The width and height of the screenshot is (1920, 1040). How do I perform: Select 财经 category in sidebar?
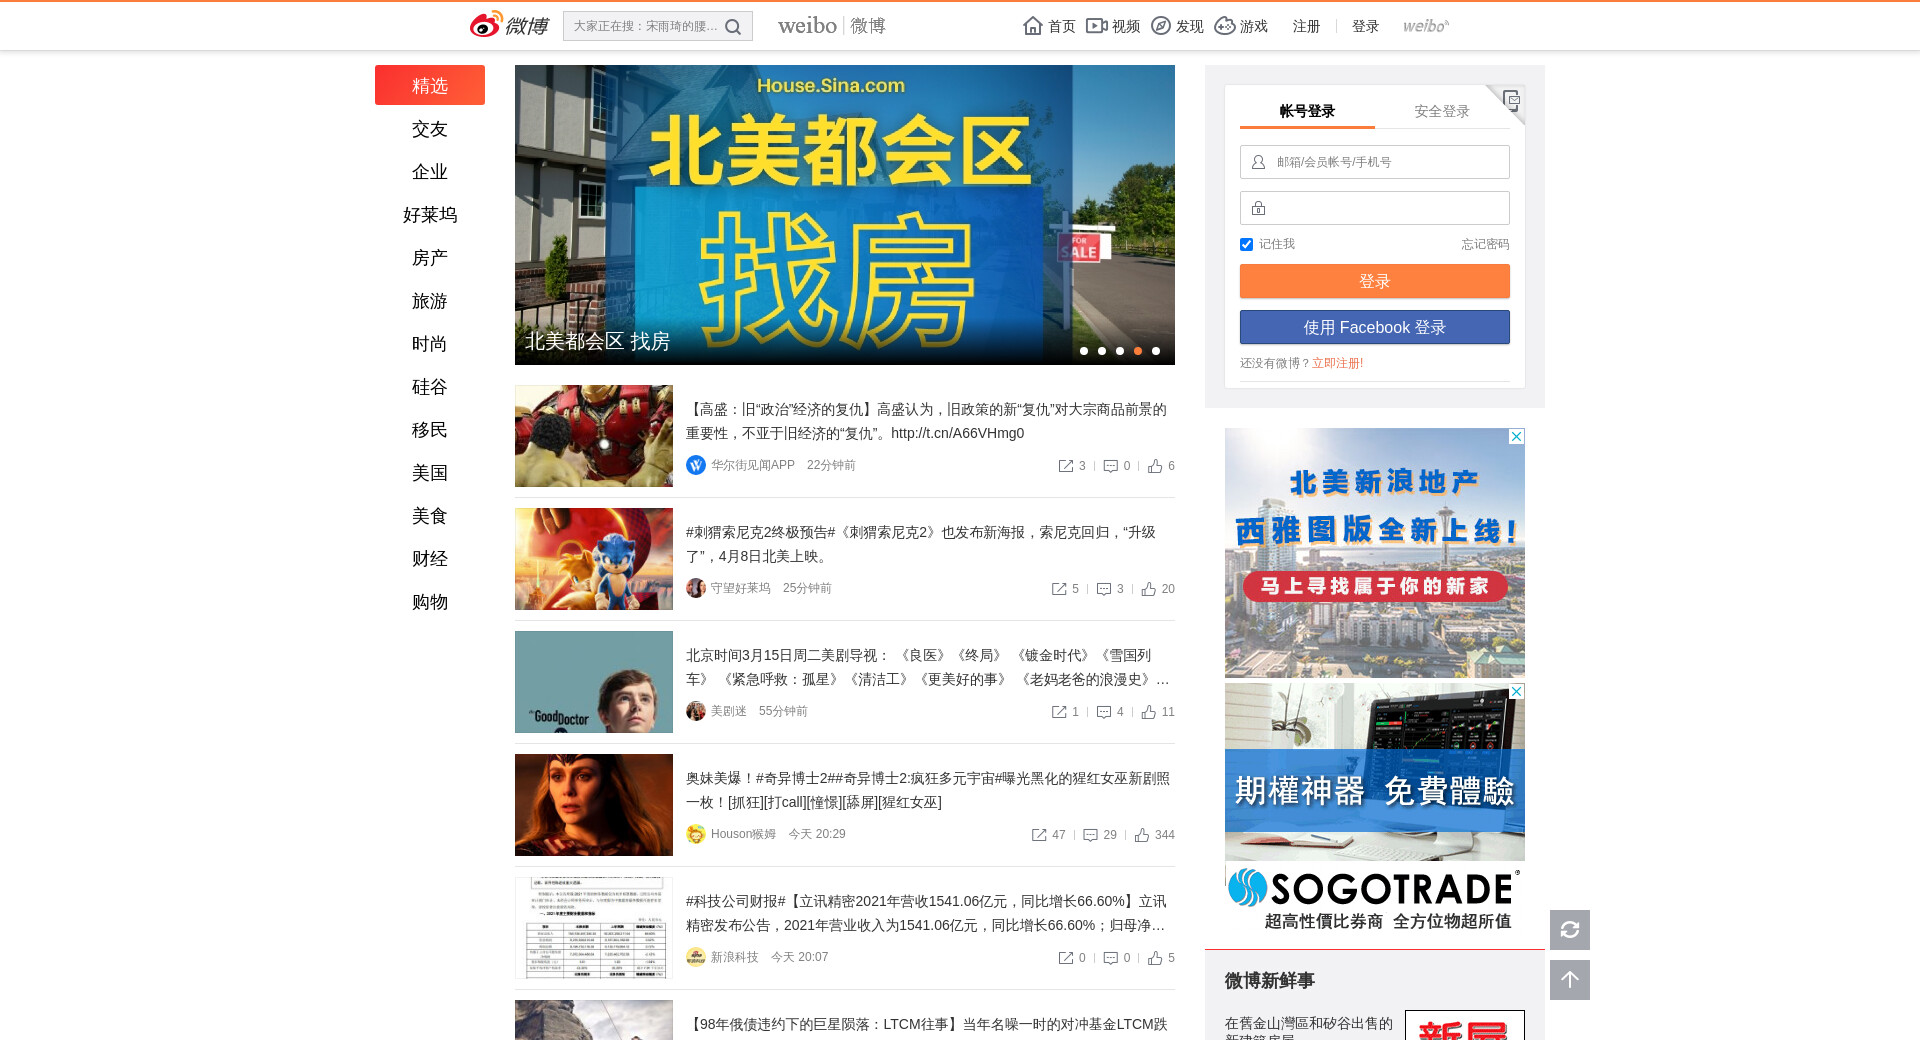coord(430,559)
